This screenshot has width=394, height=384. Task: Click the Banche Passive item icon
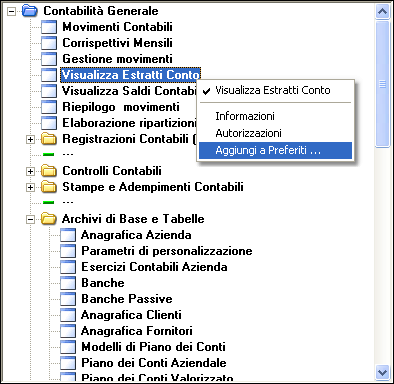click(x=68, y=299)
